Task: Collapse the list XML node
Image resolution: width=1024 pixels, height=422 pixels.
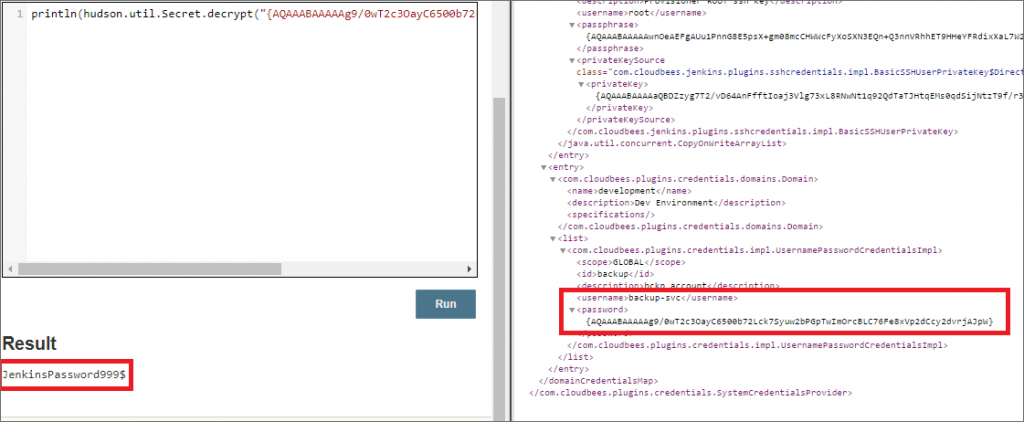Action: 553,238
